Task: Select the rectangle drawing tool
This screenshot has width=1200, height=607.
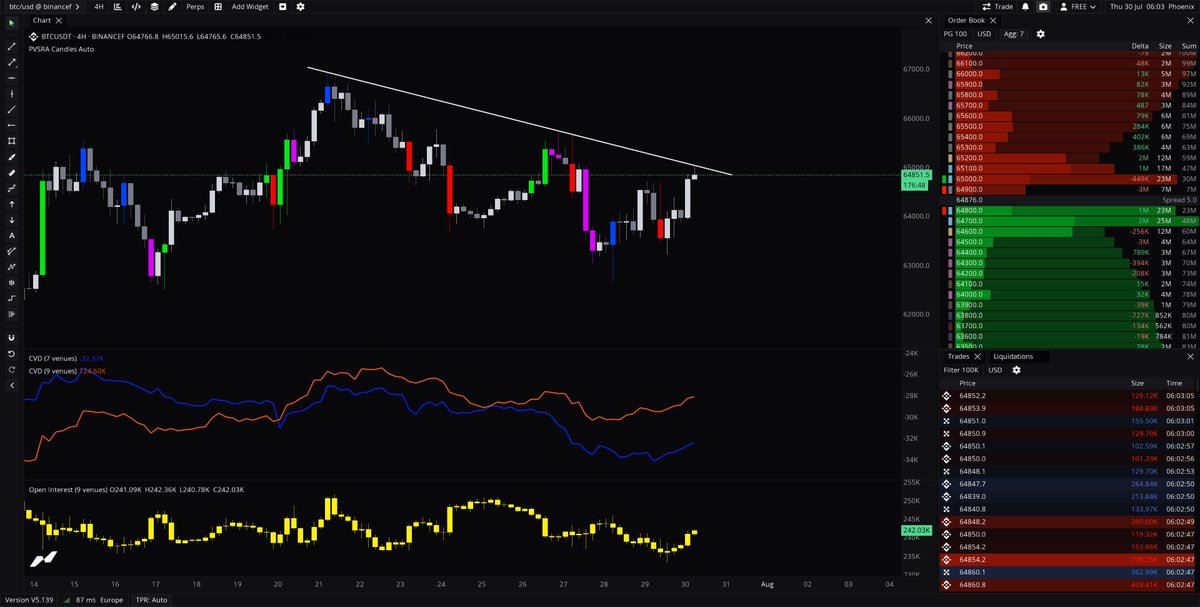Action: tap(11, 140)
